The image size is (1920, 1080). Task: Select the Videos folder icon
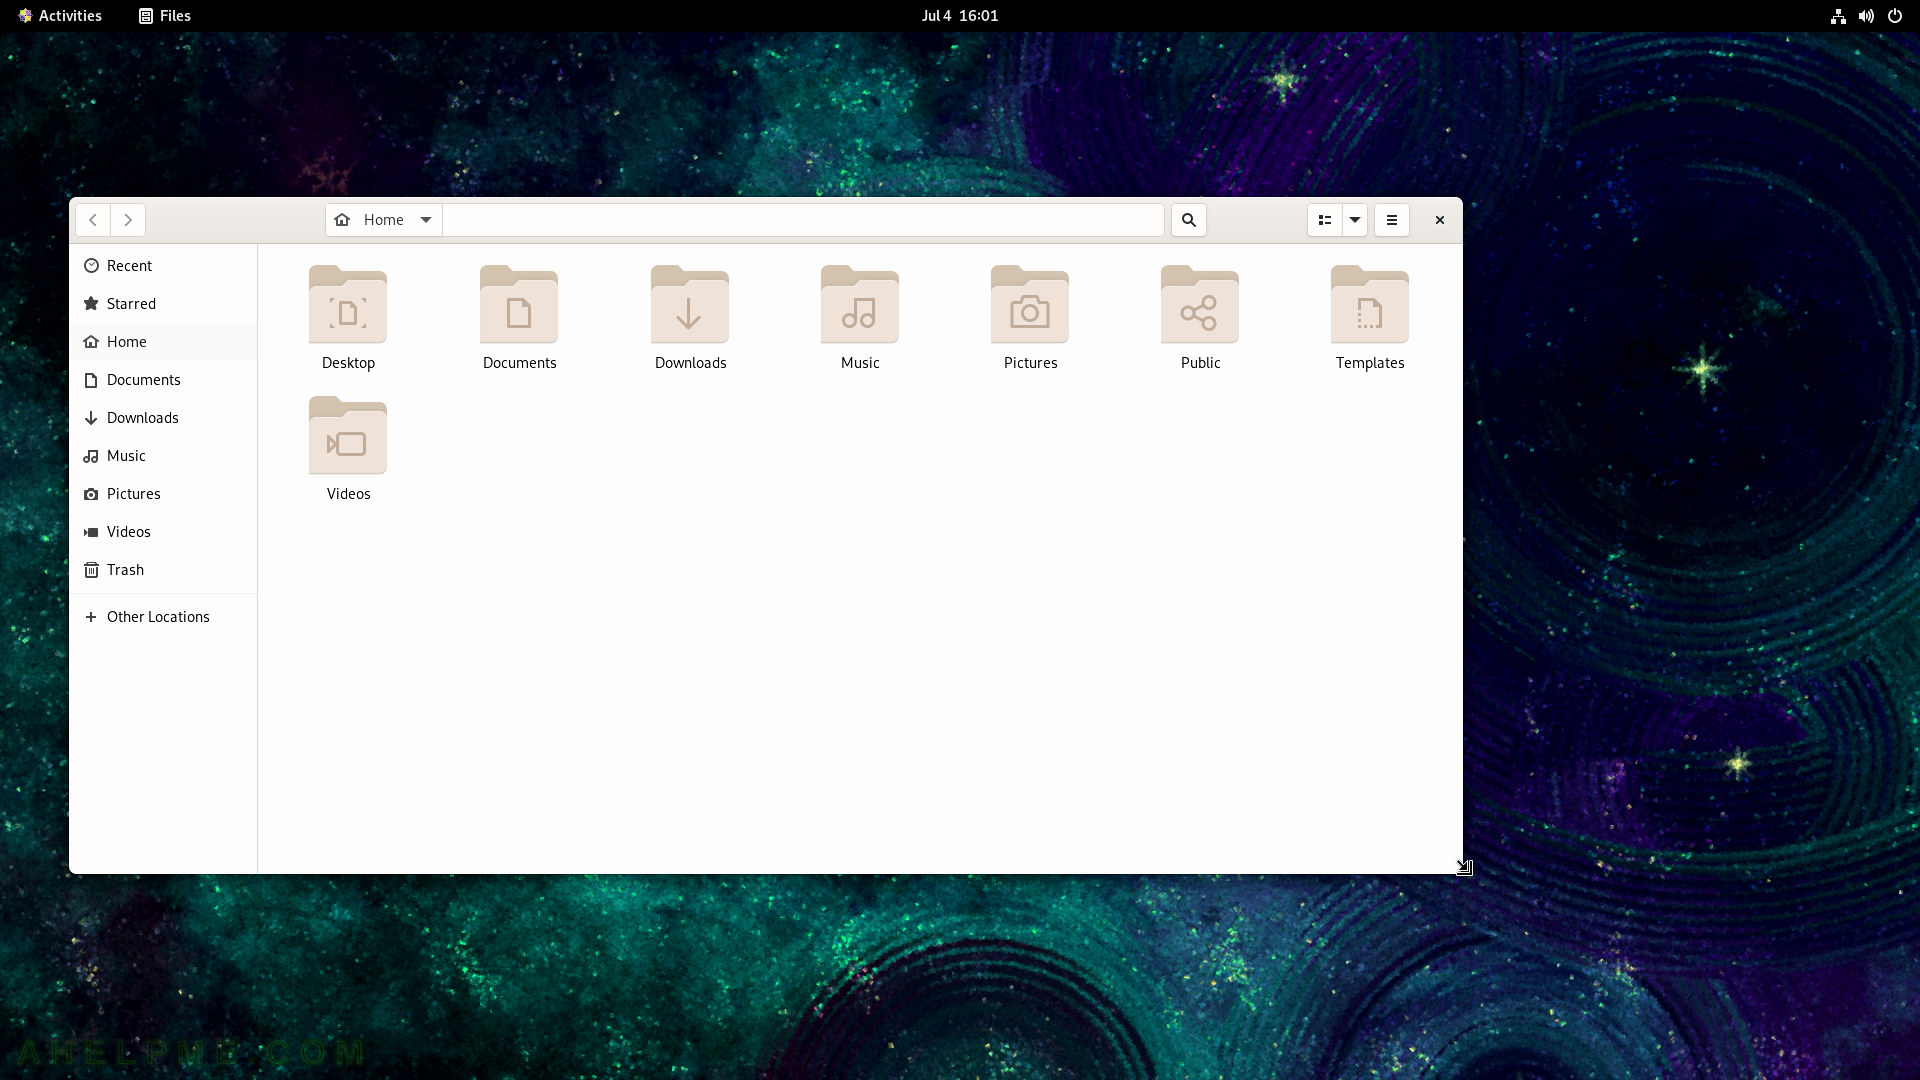pyautogui.click(x=348, y=436)
